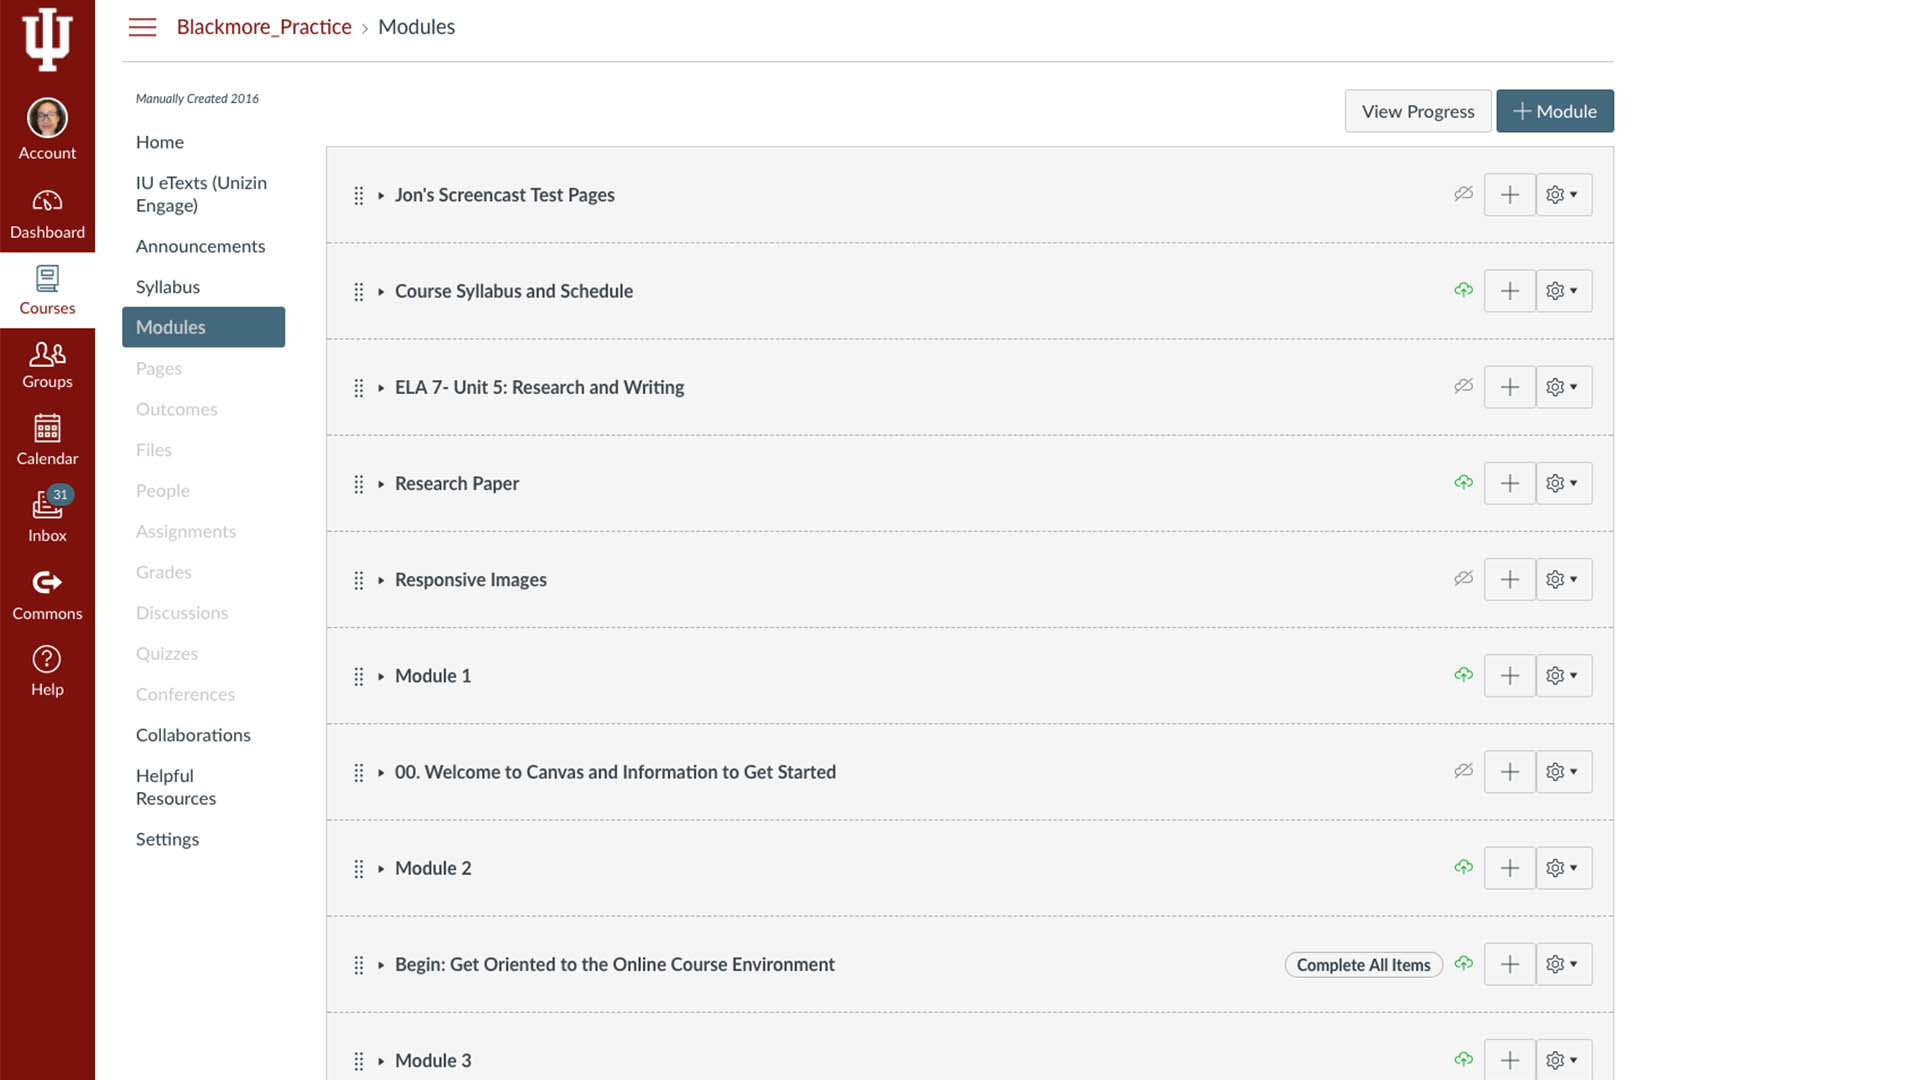Open Blackmore_Practice breadcrumb link

pyautogui.click(x=264, y=27)
